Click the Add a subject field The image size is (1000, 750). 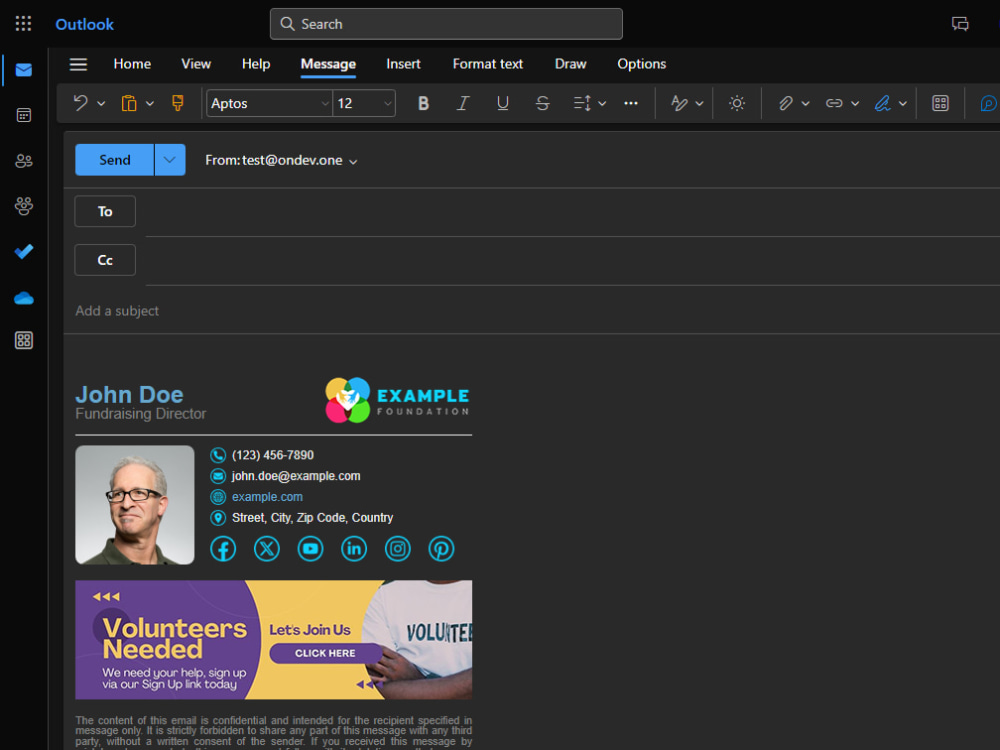pos(117,311)
